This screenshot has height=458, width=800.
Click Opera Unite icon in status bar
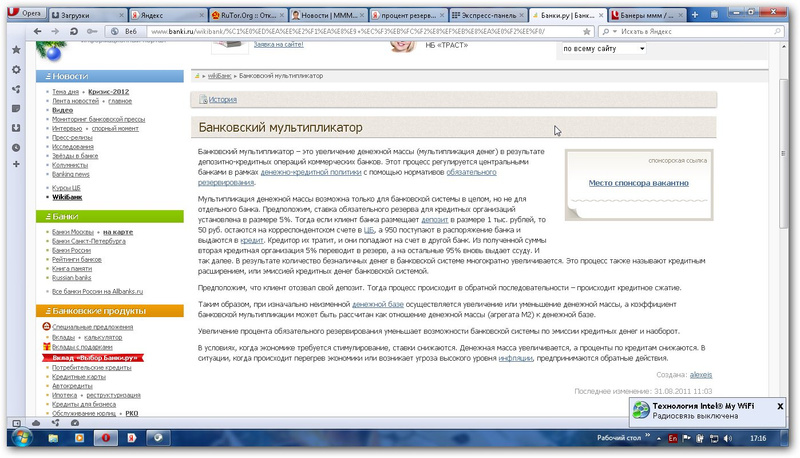(56, 423)
